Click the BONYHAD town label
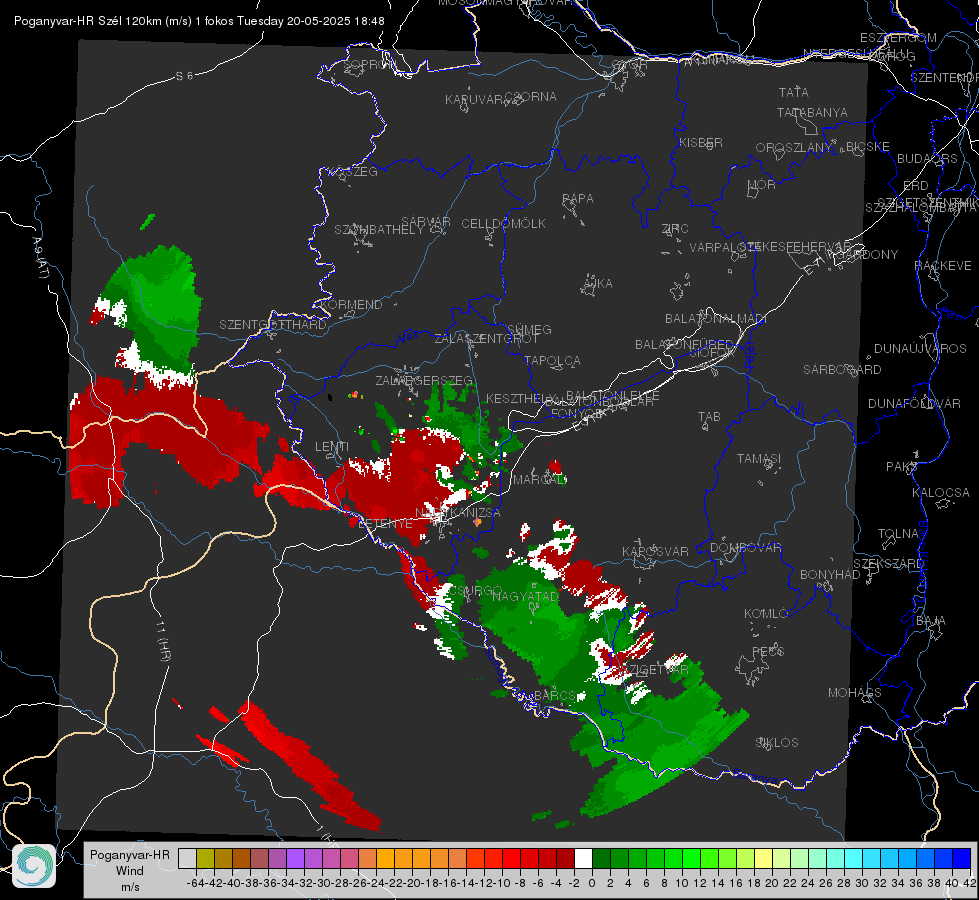Screen dimensions: 979x900 (830, 575)
